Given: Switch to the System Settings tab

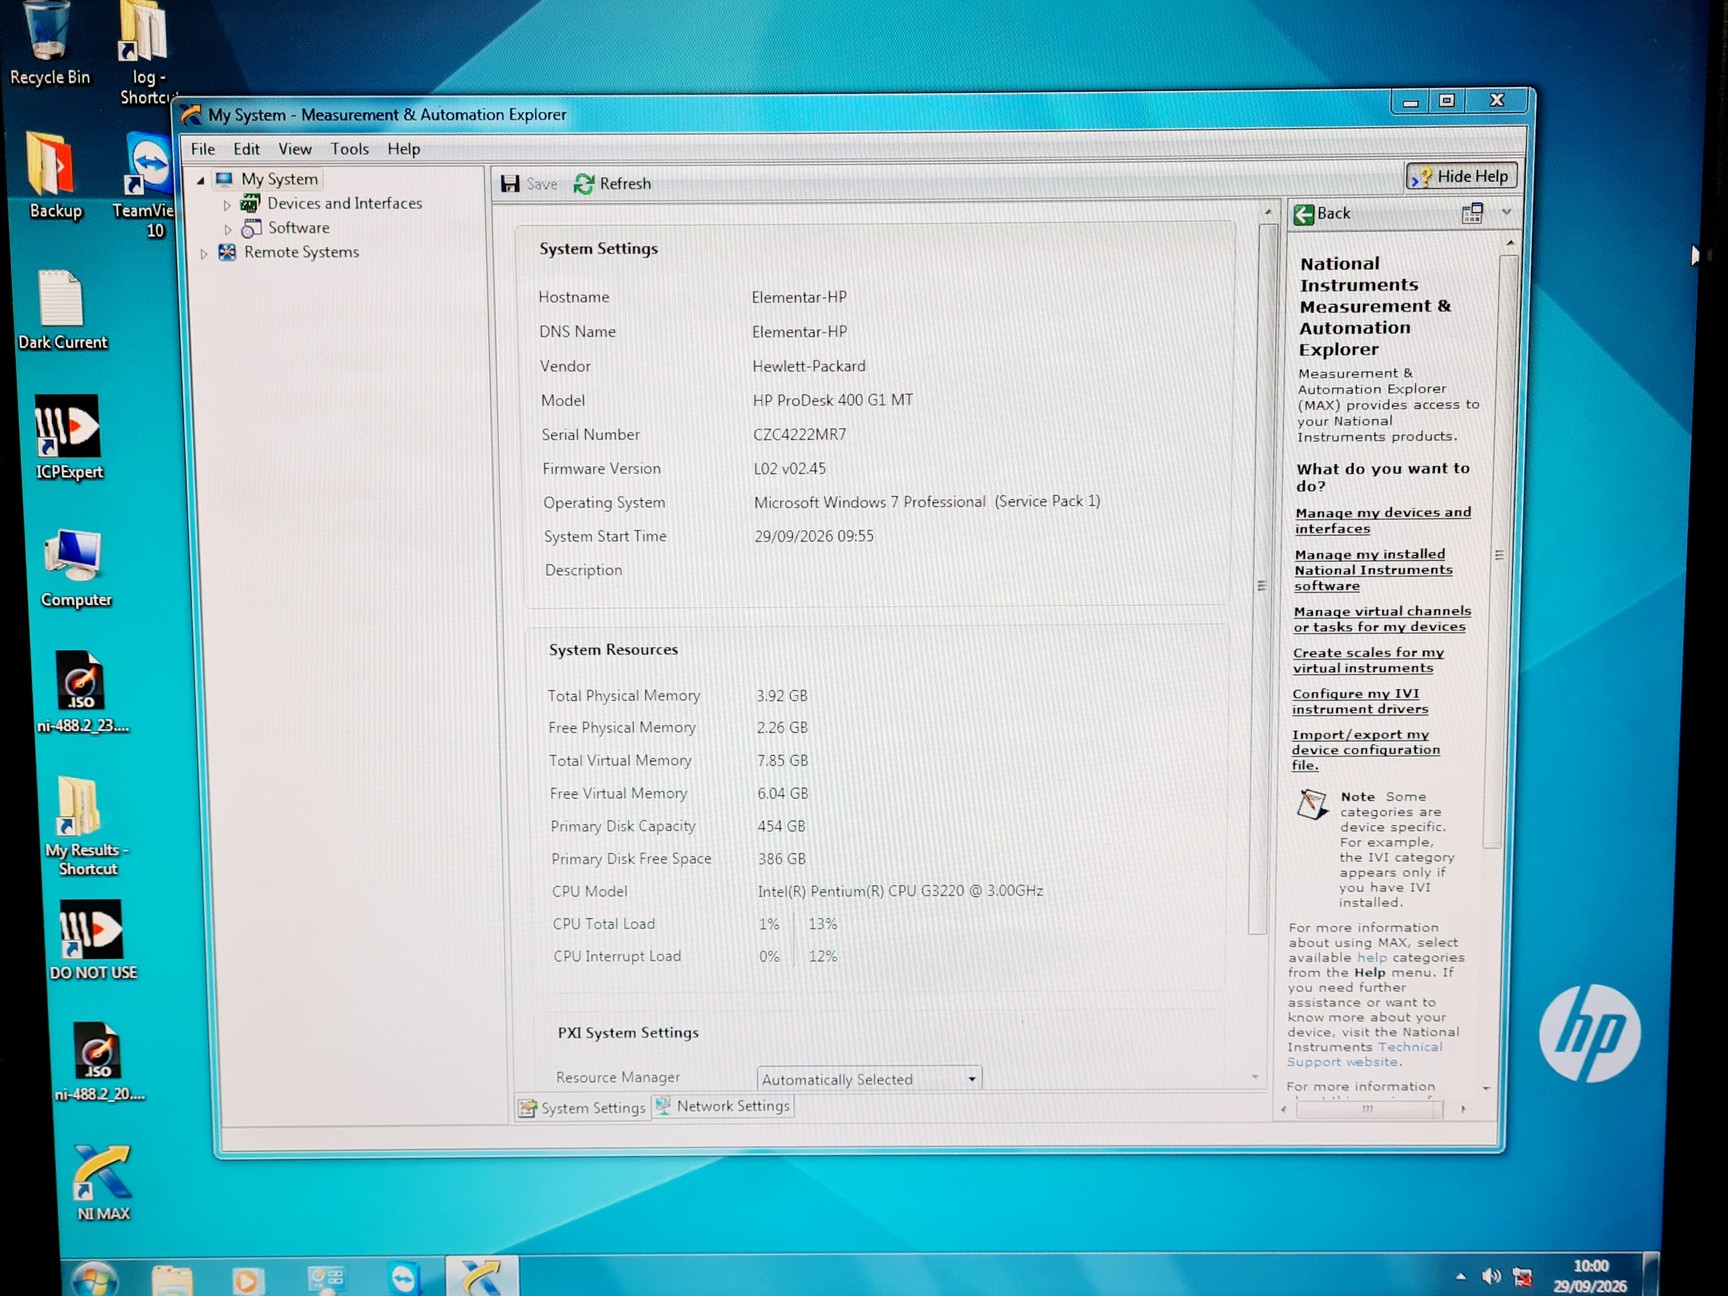Looking at the screenshot, I should point(582,1108).
